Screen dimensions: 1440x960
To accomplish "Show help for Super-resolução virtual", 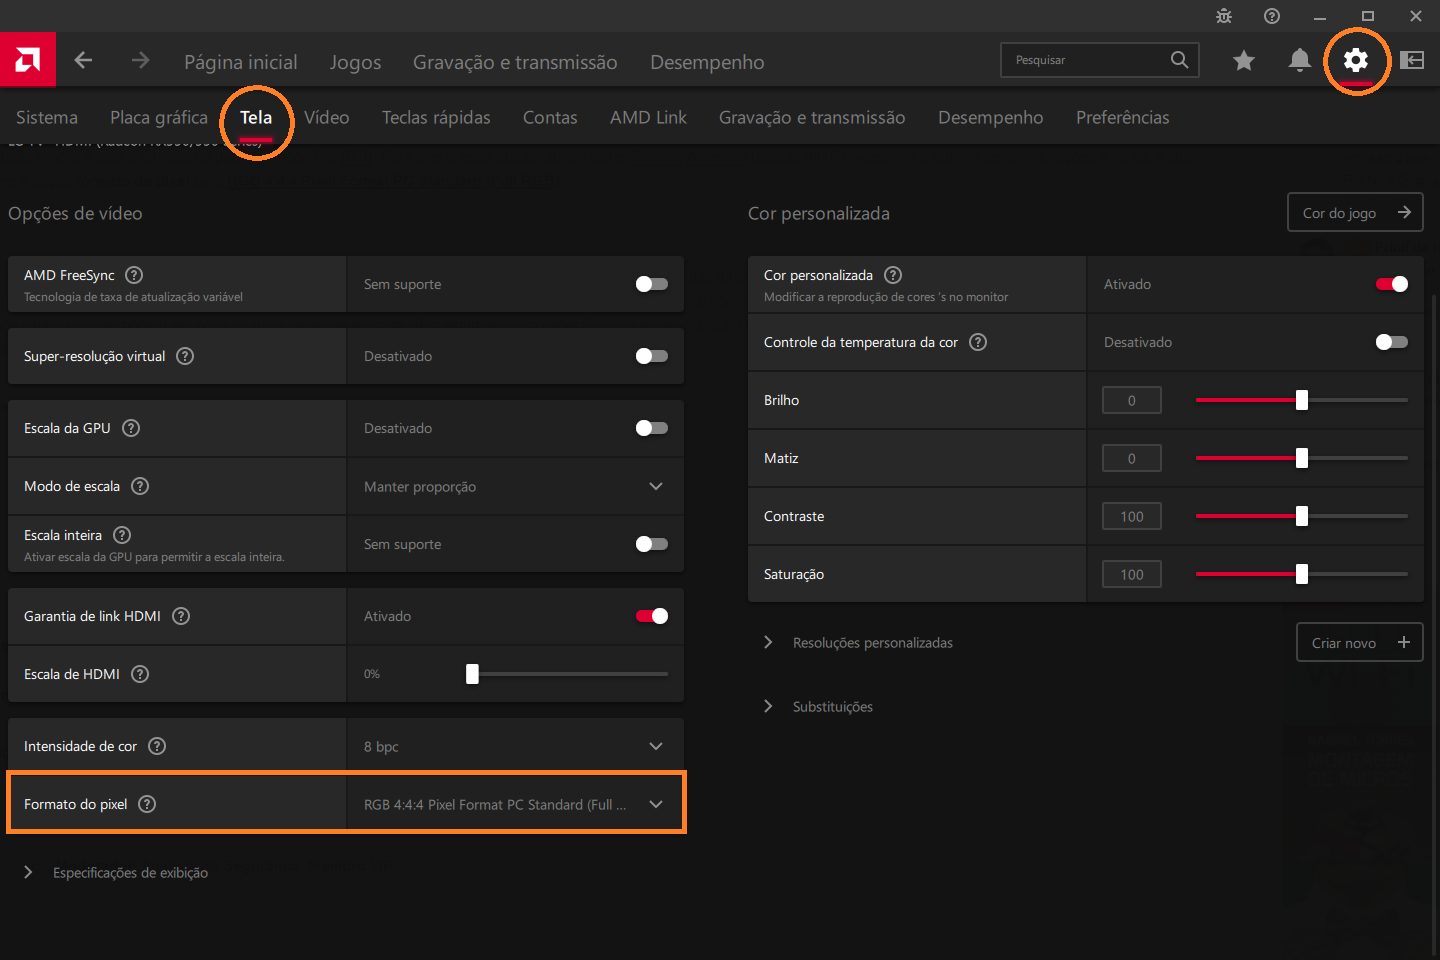I will pos(185,356).
